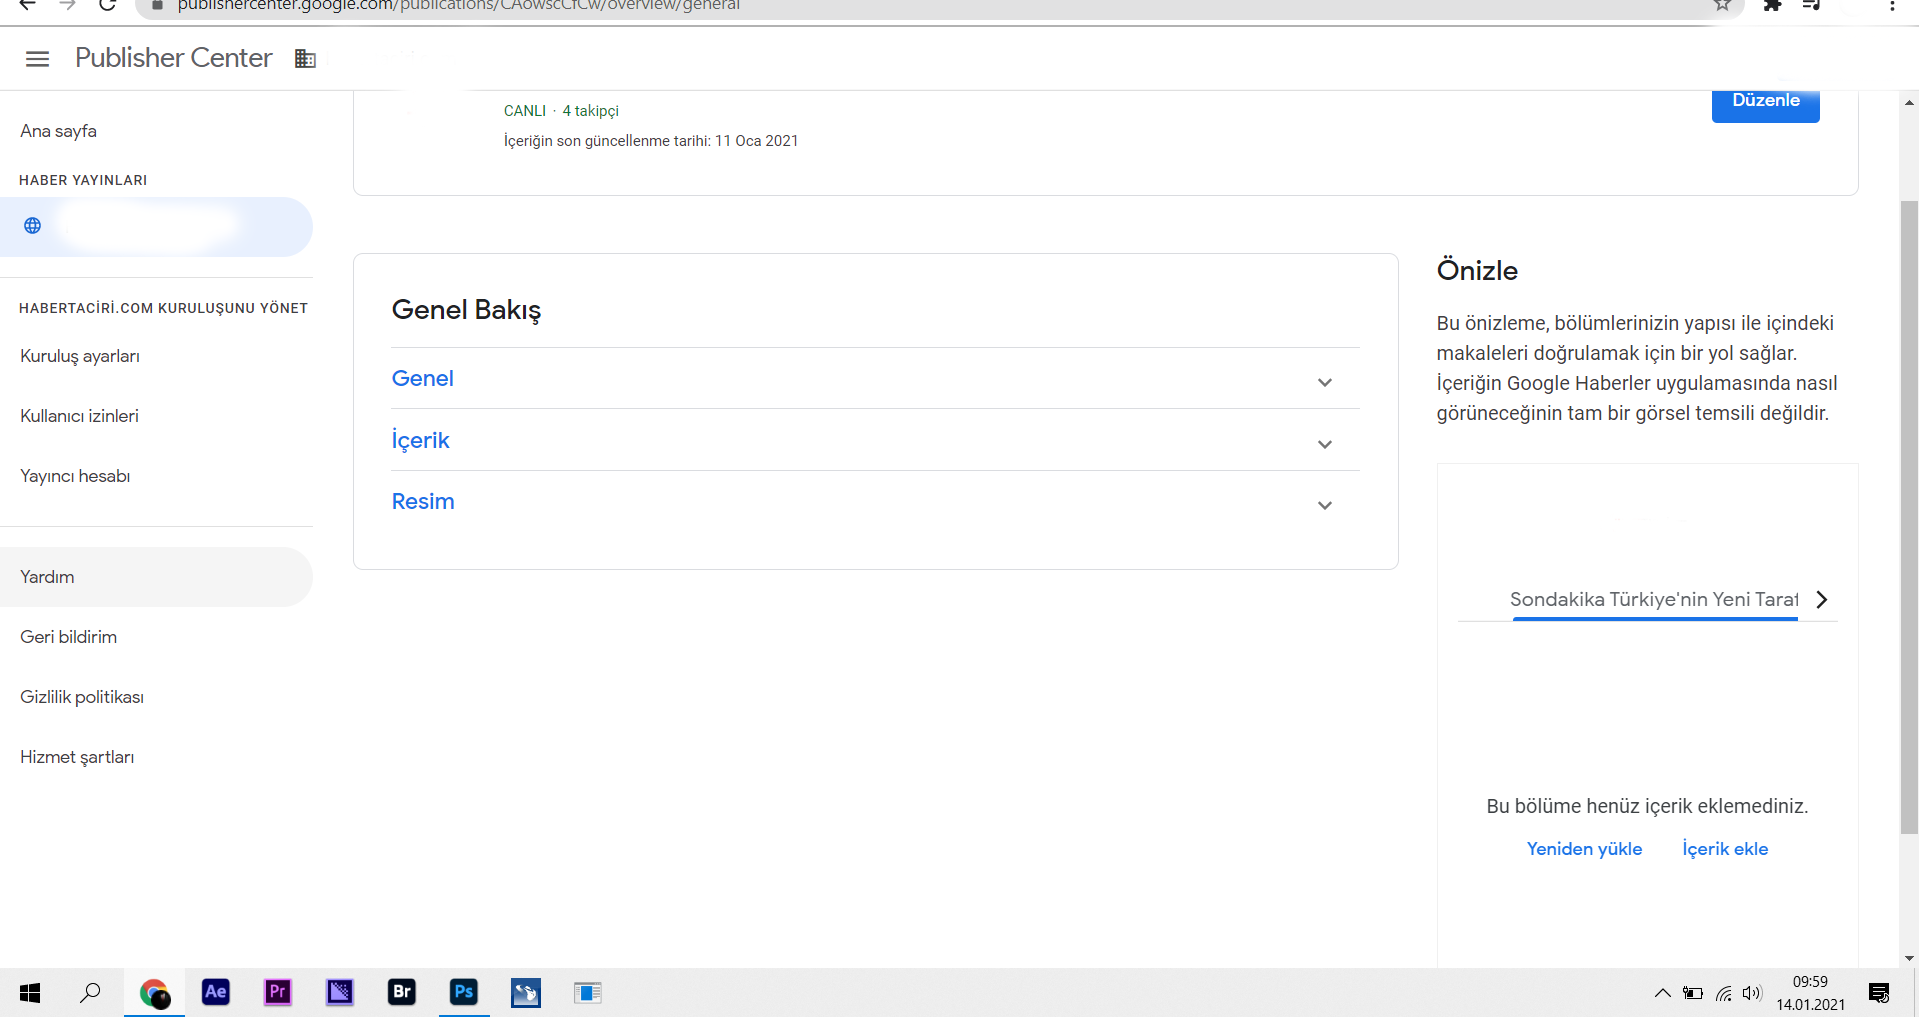Open Ana sayfa in sidebar
Screen dimensions: 1919x1017
[58, 131]
